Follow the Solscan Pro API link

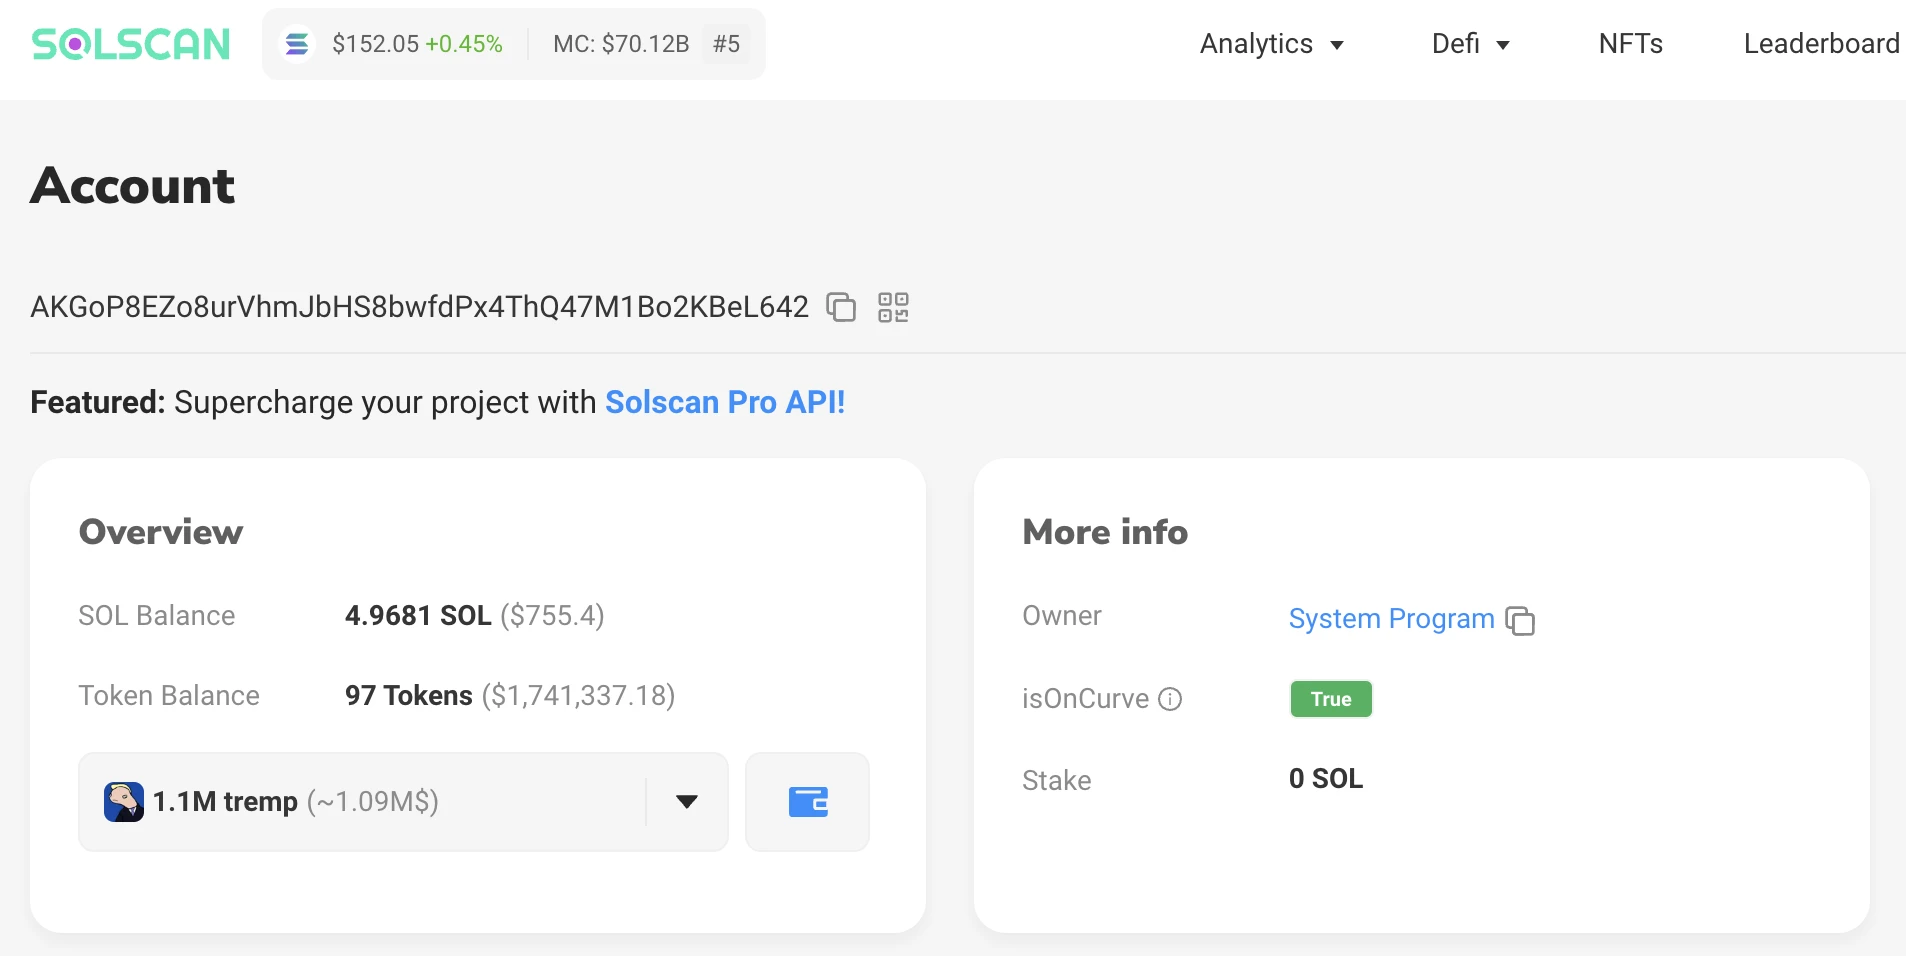(x=725, y=402)
